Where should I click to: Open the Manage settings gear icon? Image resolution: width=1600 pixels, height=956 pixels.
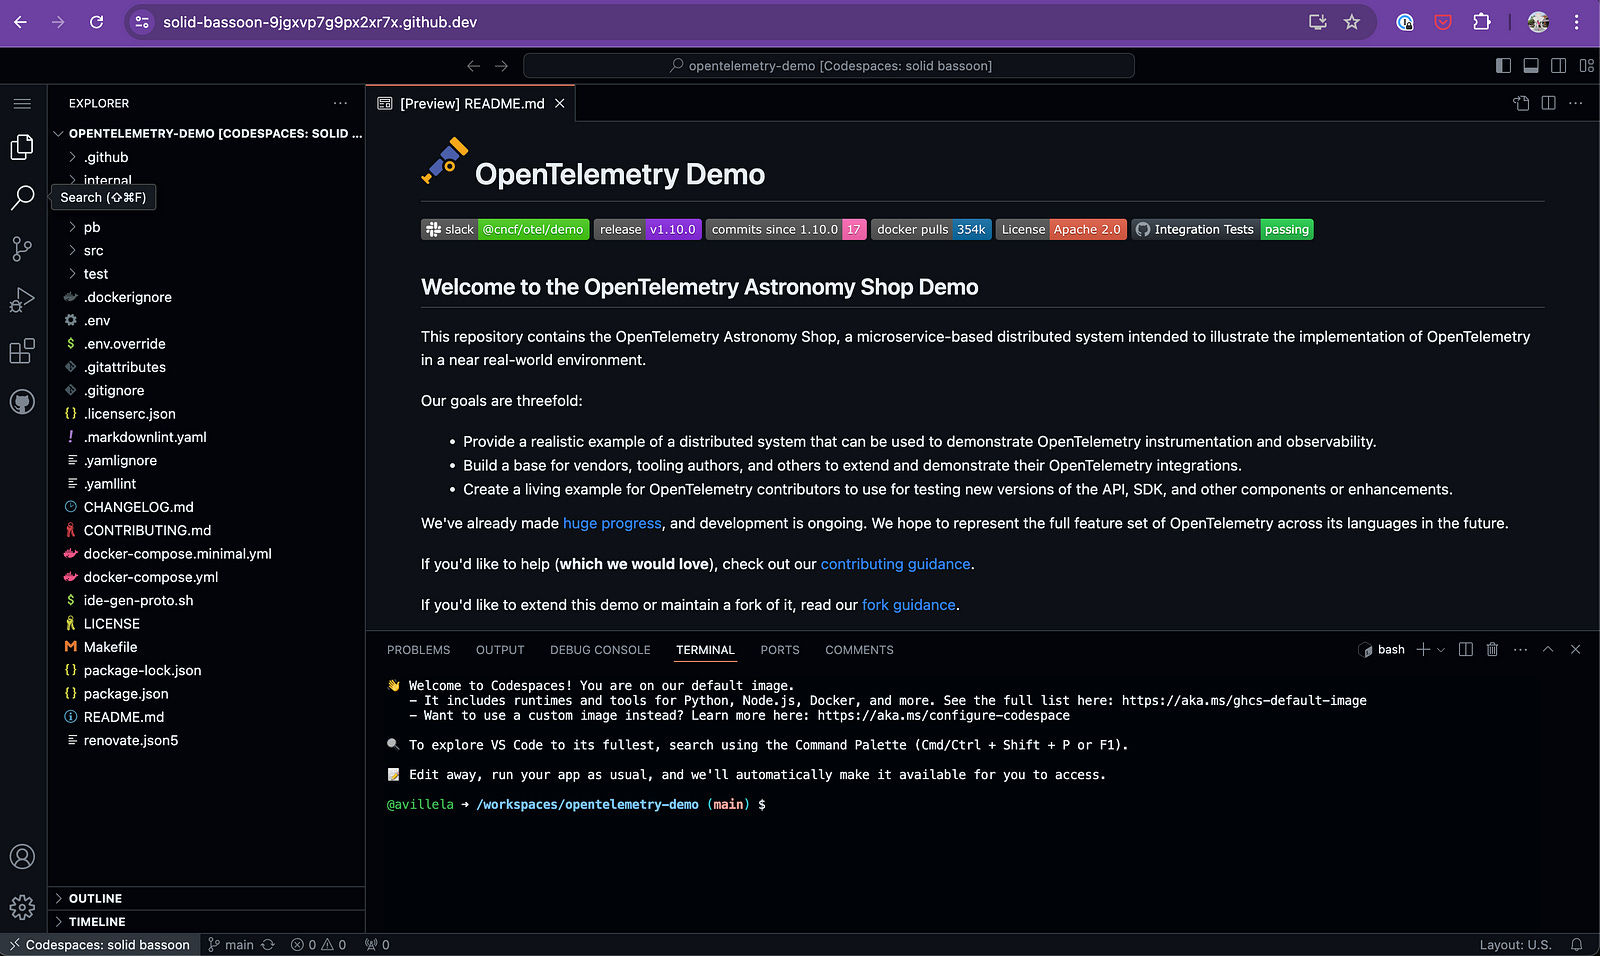(22, 906)
